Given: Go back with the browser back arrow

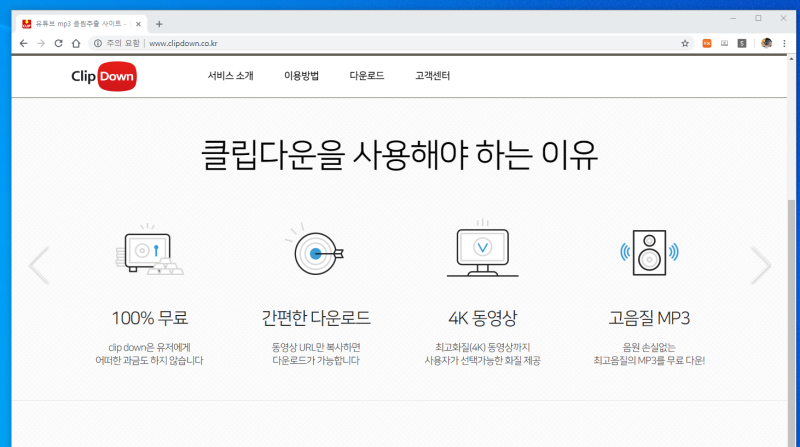Looking at the screenshot, I should click(23, 43).
